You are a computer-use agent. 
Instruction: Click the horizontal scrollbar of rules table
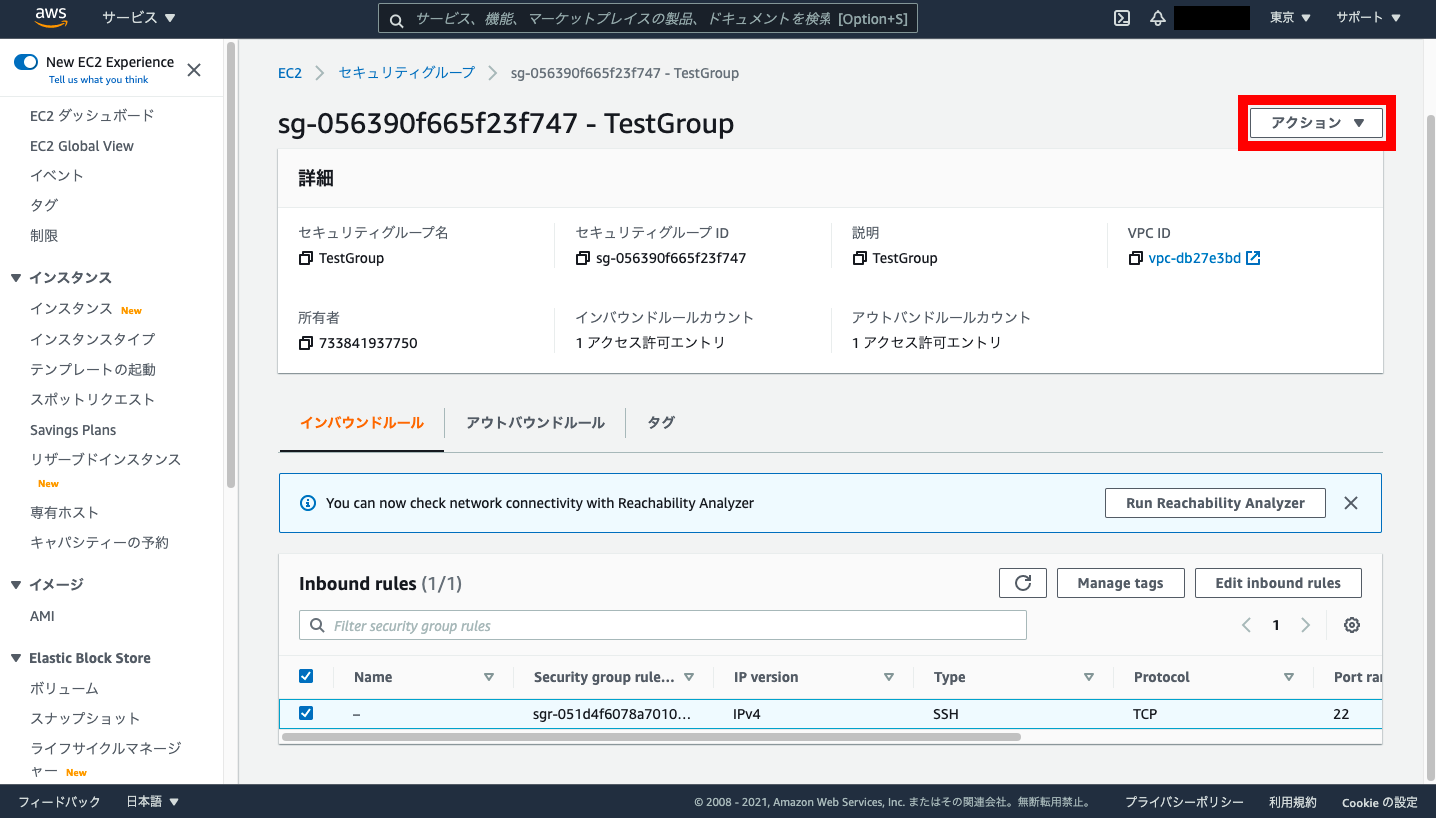click(651, 737)
